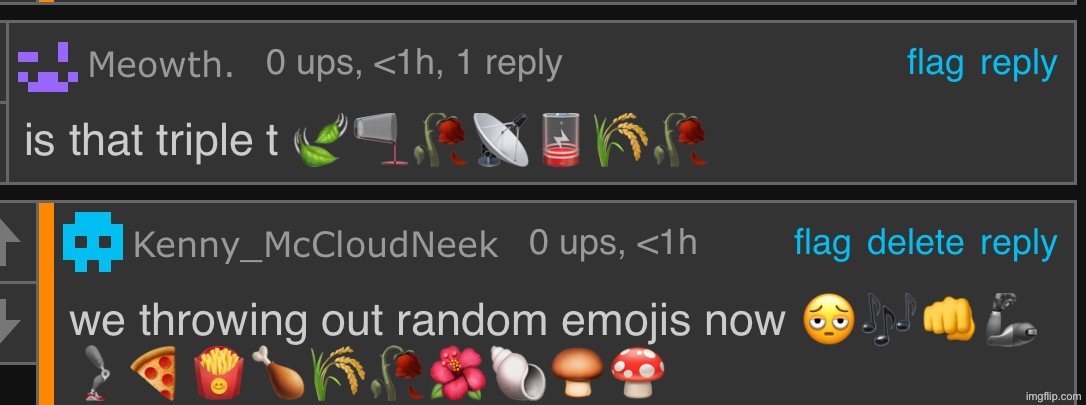The width and height of the screenshot is (1086, 405).
Task: Click the satellite dish emoji
Action: tap(501, 141)
